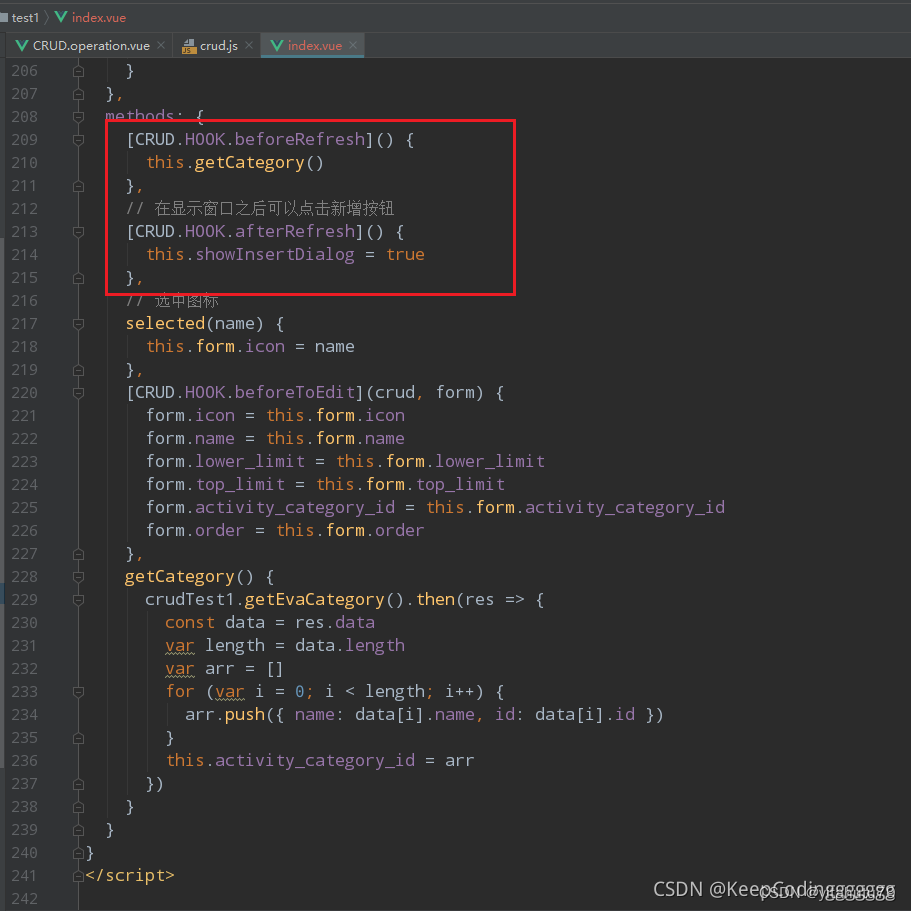Collapse beforeRefresh hook fold at line 209
The height and width of the screenshot is (911, 911).
coord(78,140)
